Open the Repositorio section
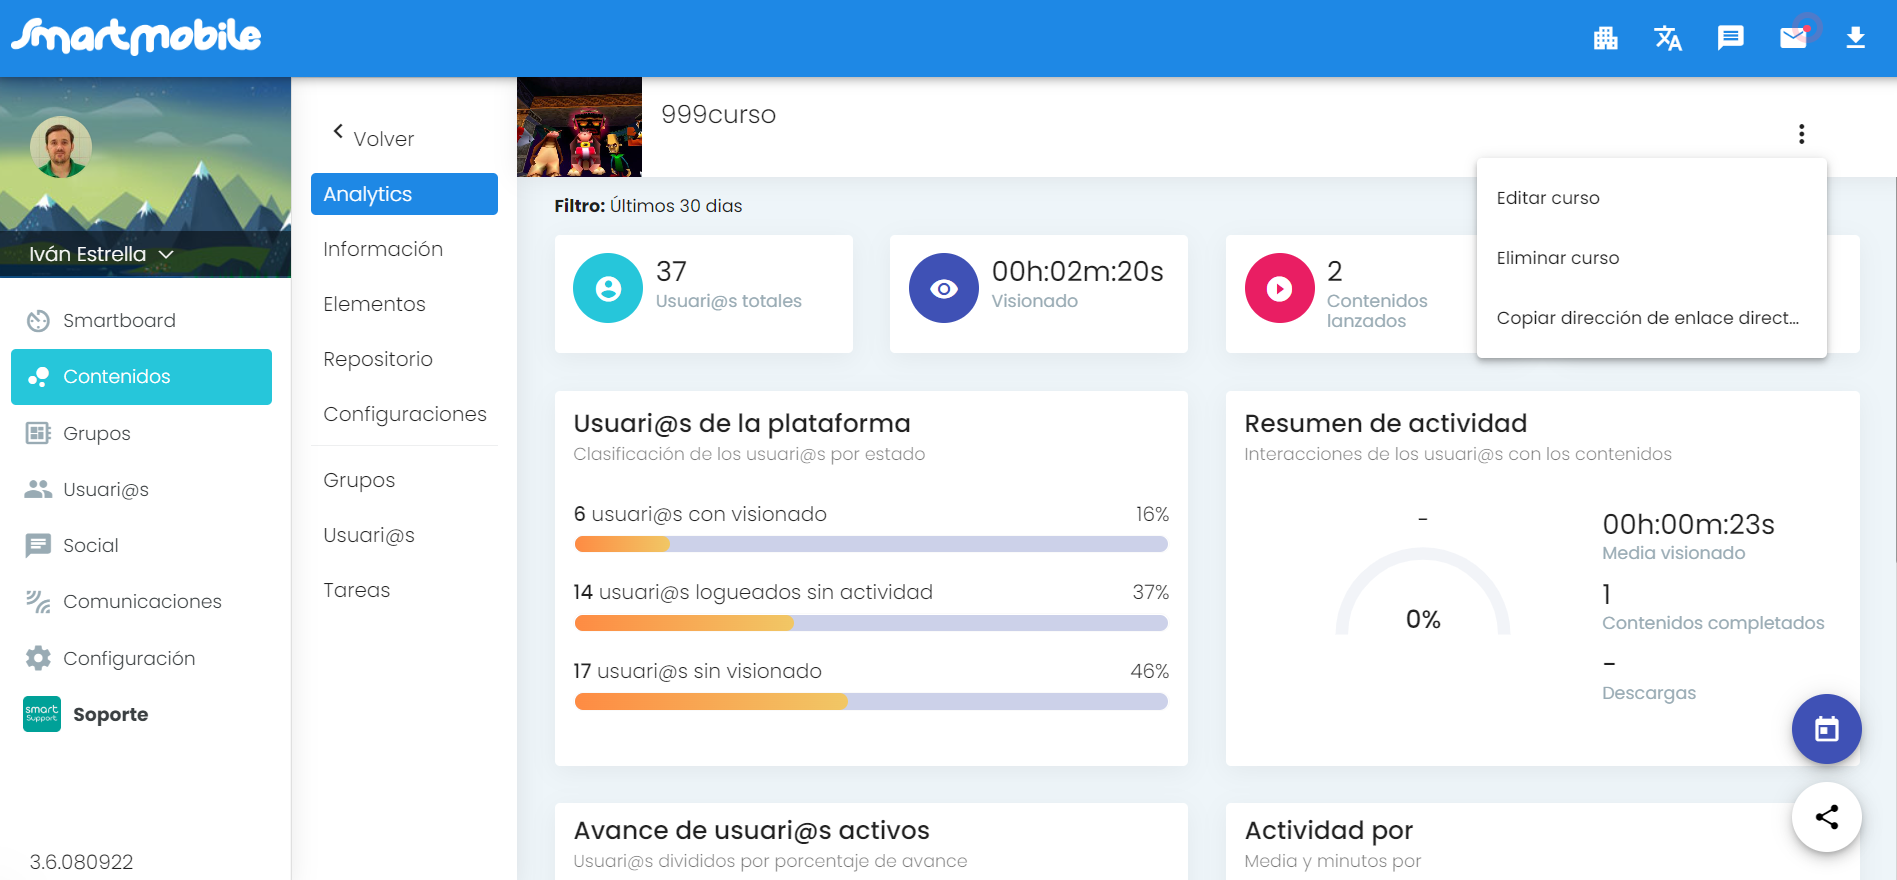The height and width of the screenshot is (880, 1897). point(378,359)
